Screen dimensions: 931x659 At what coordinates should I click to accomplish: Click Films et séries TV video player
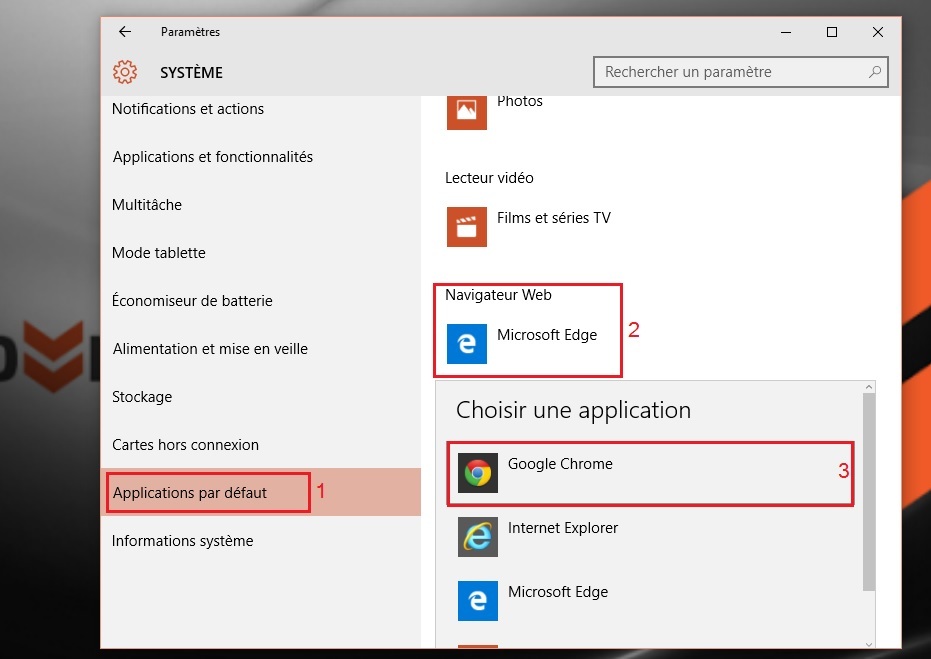coord(528,227)
